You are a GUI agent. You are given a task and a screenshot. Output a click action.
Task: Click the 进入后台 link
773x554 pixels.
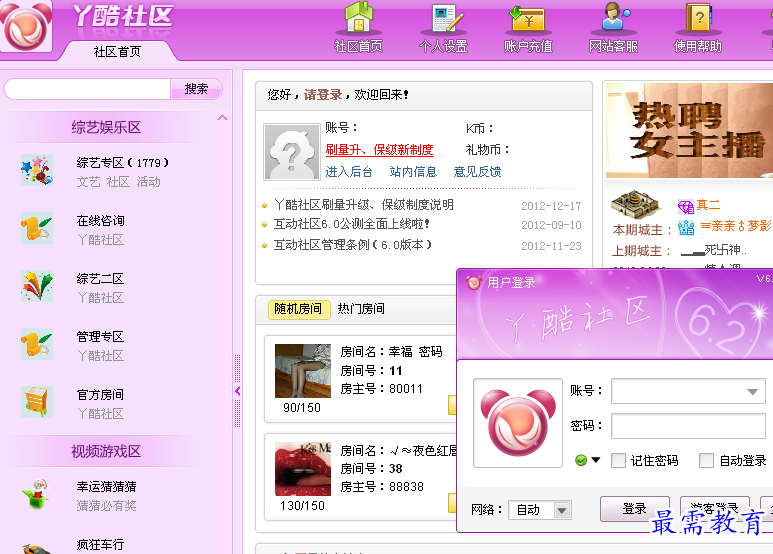[349, 172]
